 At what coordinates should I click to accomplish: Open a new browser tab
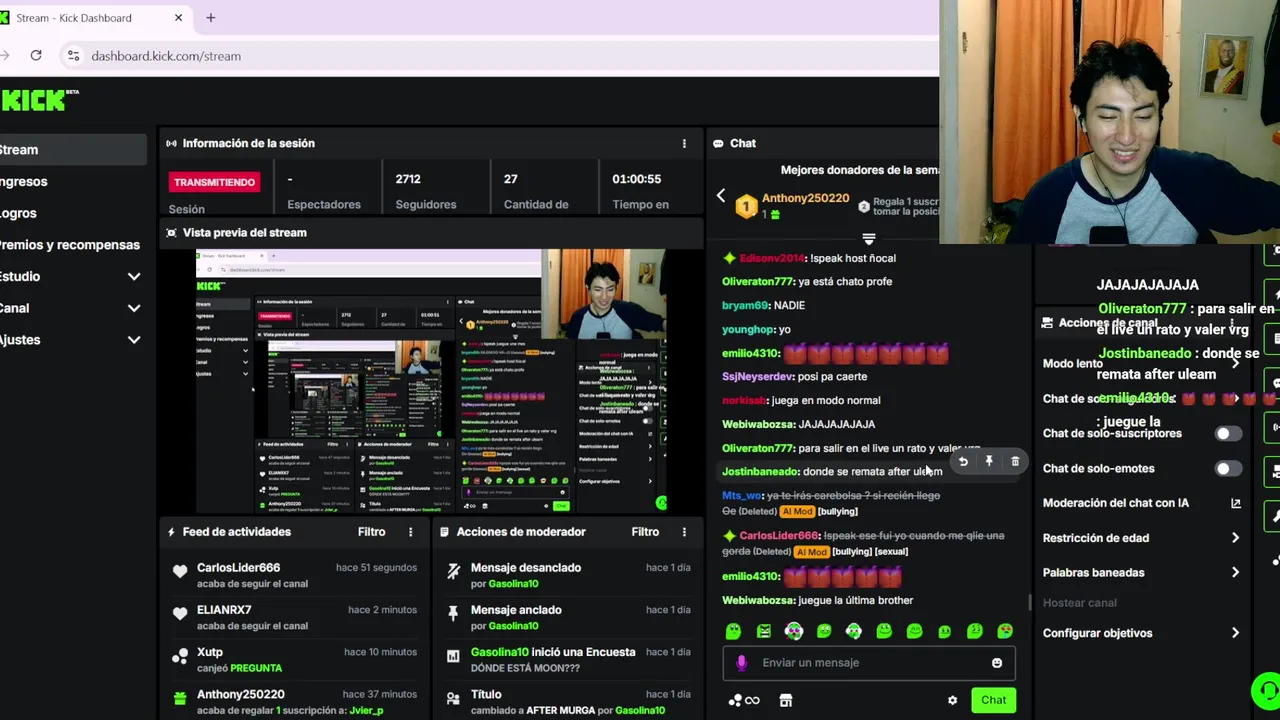(x=210, y=18)
